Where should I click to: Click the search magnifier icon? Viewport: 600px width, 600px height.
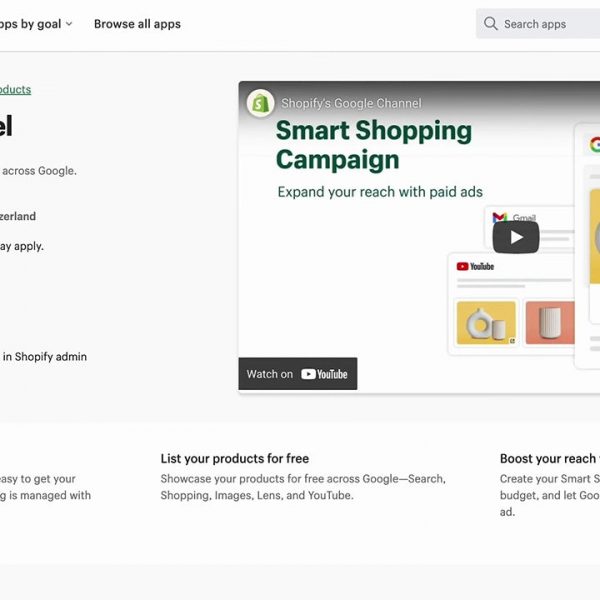(490, 24)
